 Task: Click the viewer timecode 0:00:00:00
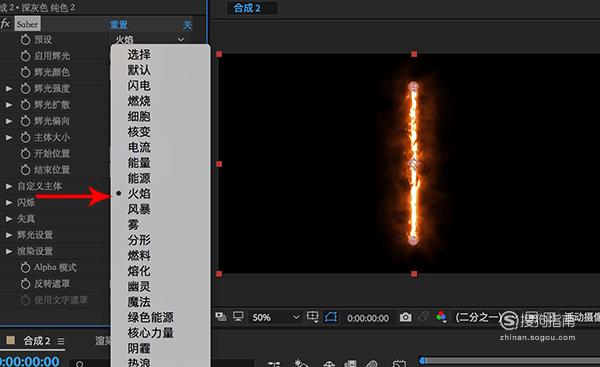pyautogui.click(x=368, y=318)
